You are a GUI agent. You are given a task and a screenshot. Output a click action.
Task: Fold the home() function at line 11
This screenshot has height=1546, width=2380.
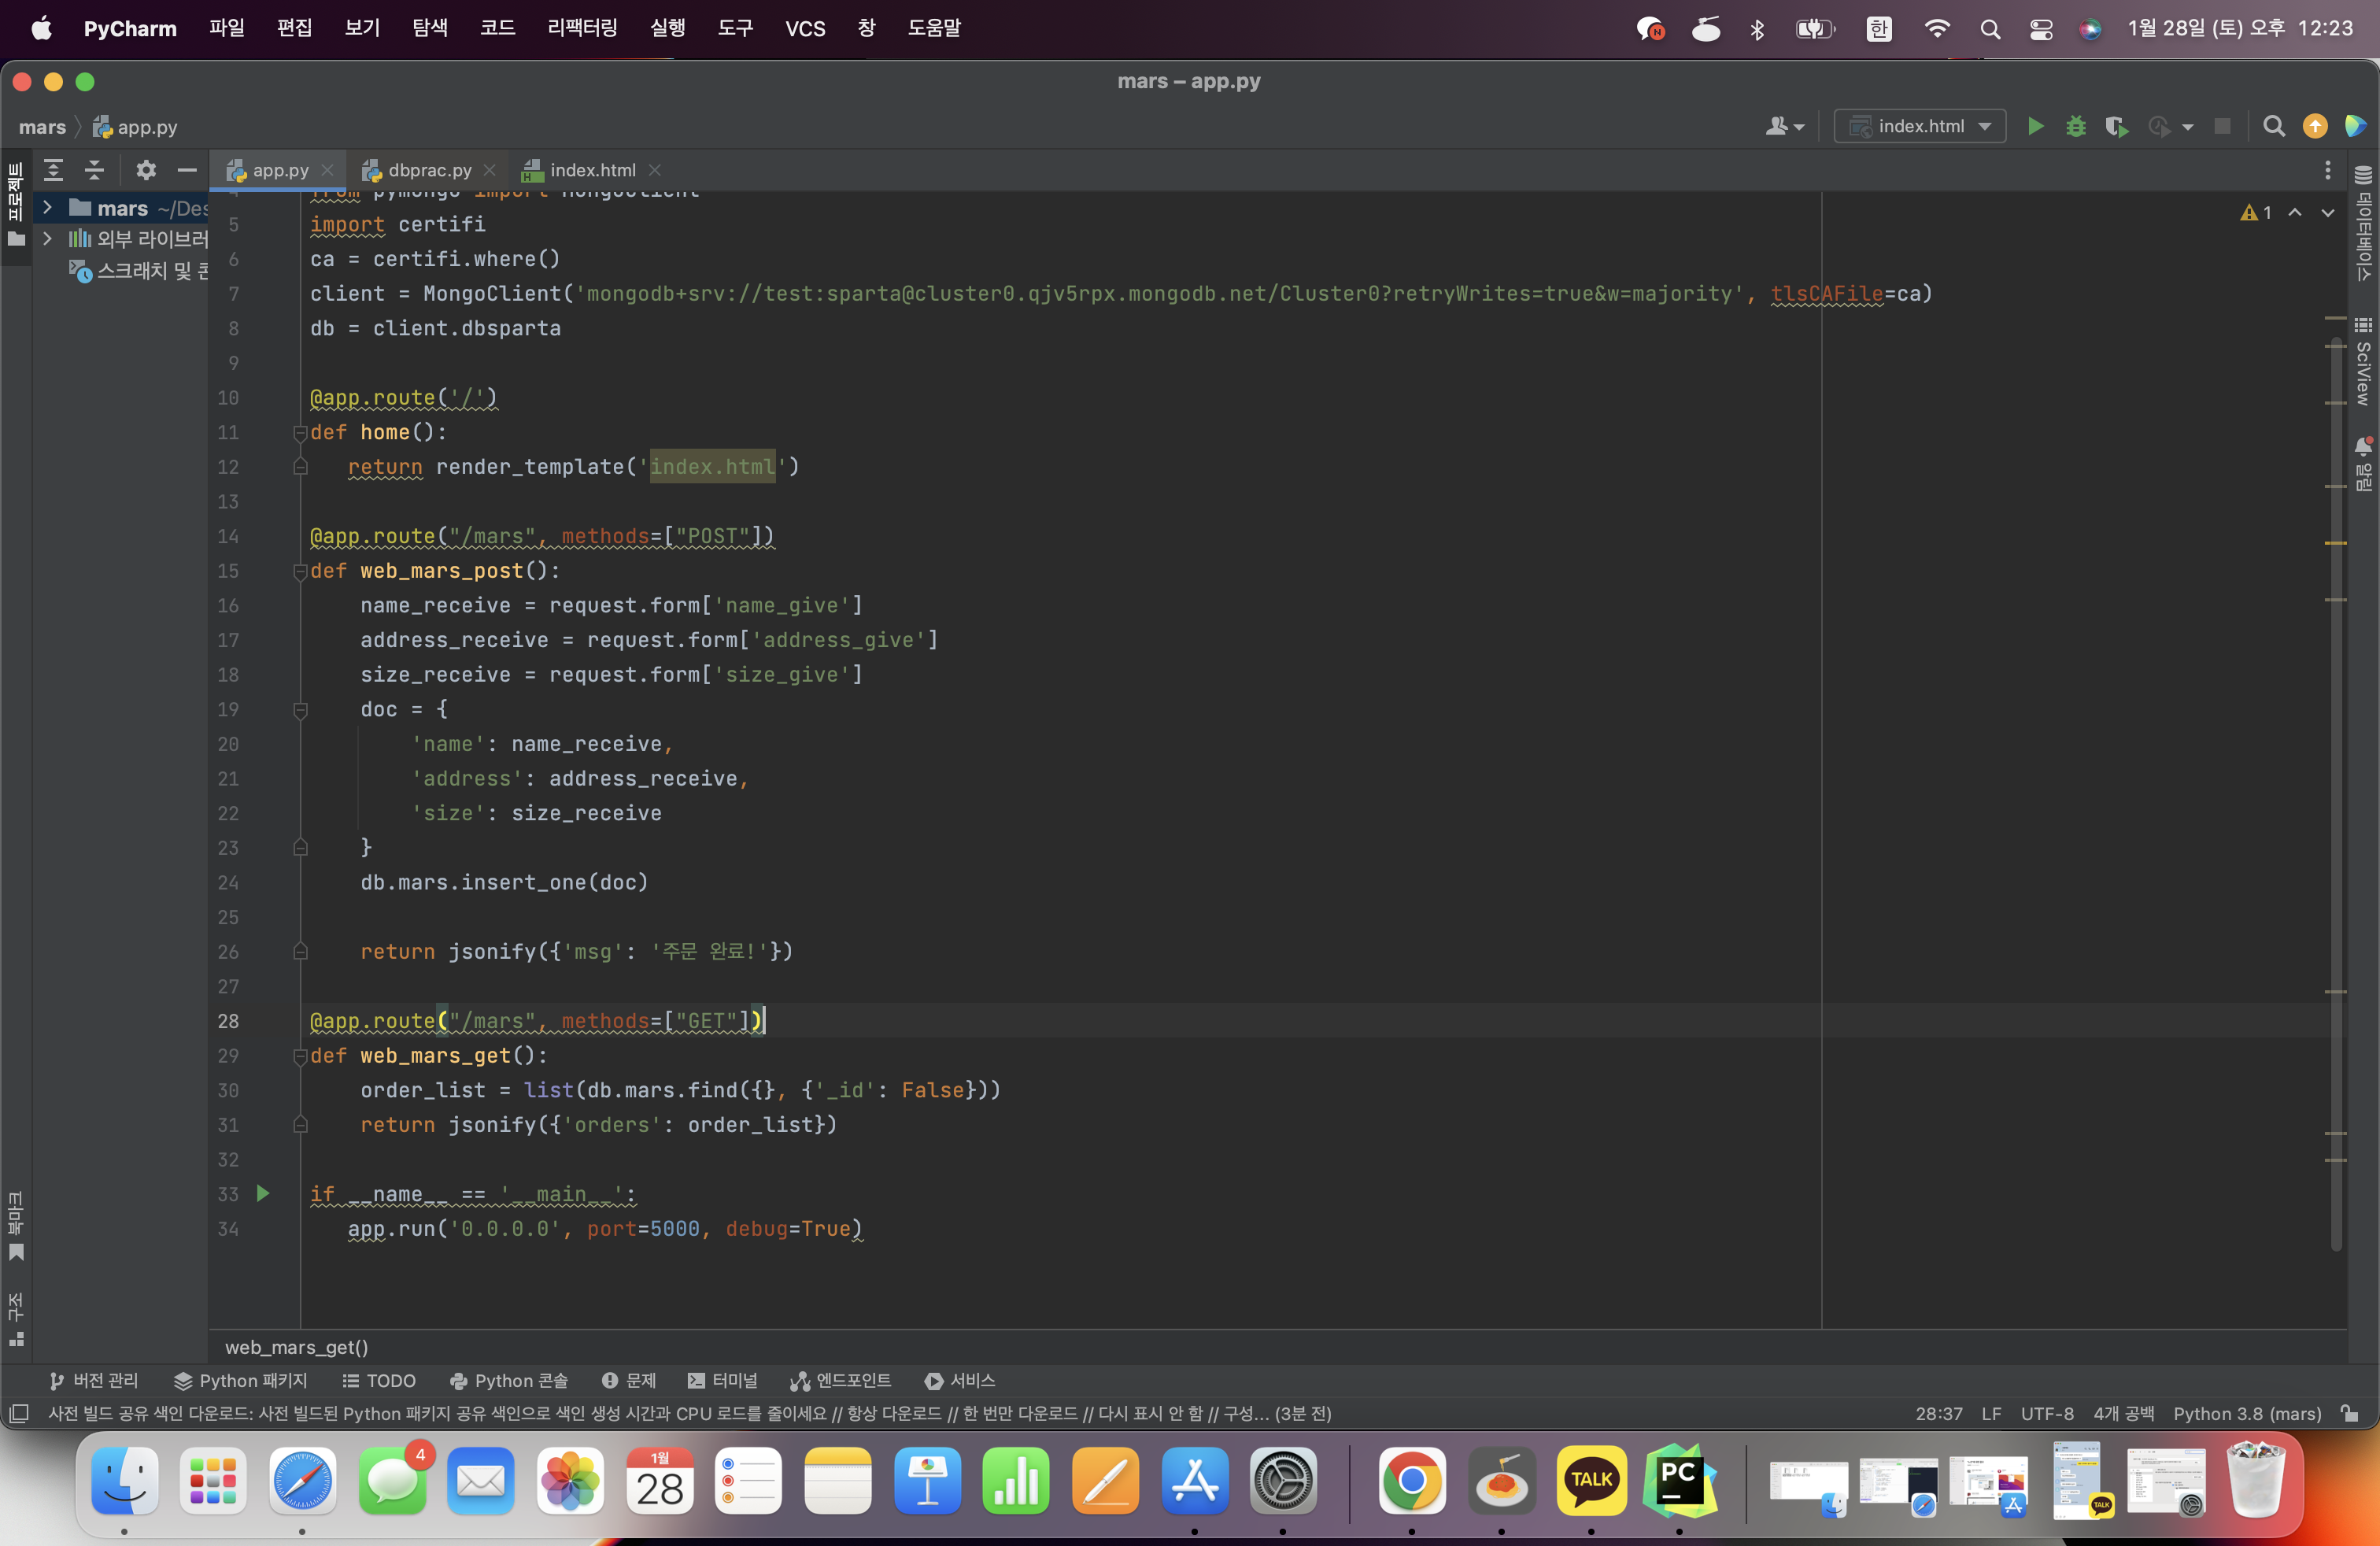coord(299,432)
